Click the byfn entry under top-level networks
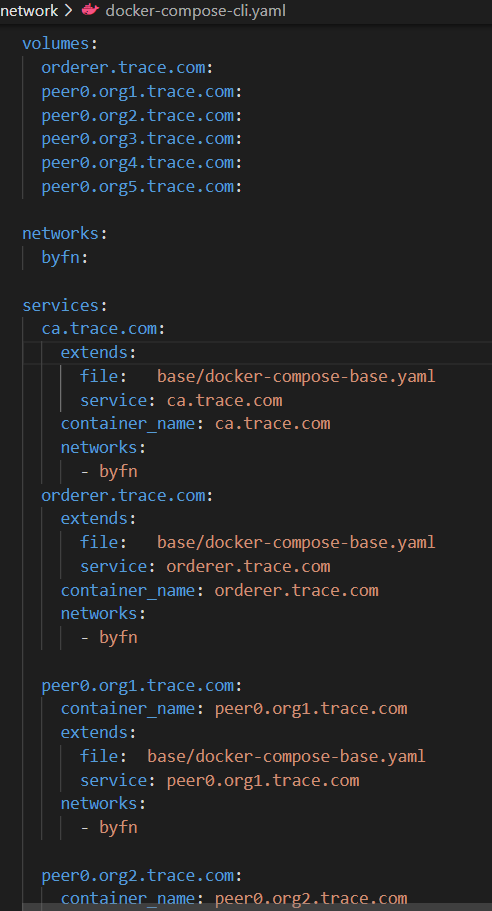This screenshot has height=911, width=492. tap(60, 257)
